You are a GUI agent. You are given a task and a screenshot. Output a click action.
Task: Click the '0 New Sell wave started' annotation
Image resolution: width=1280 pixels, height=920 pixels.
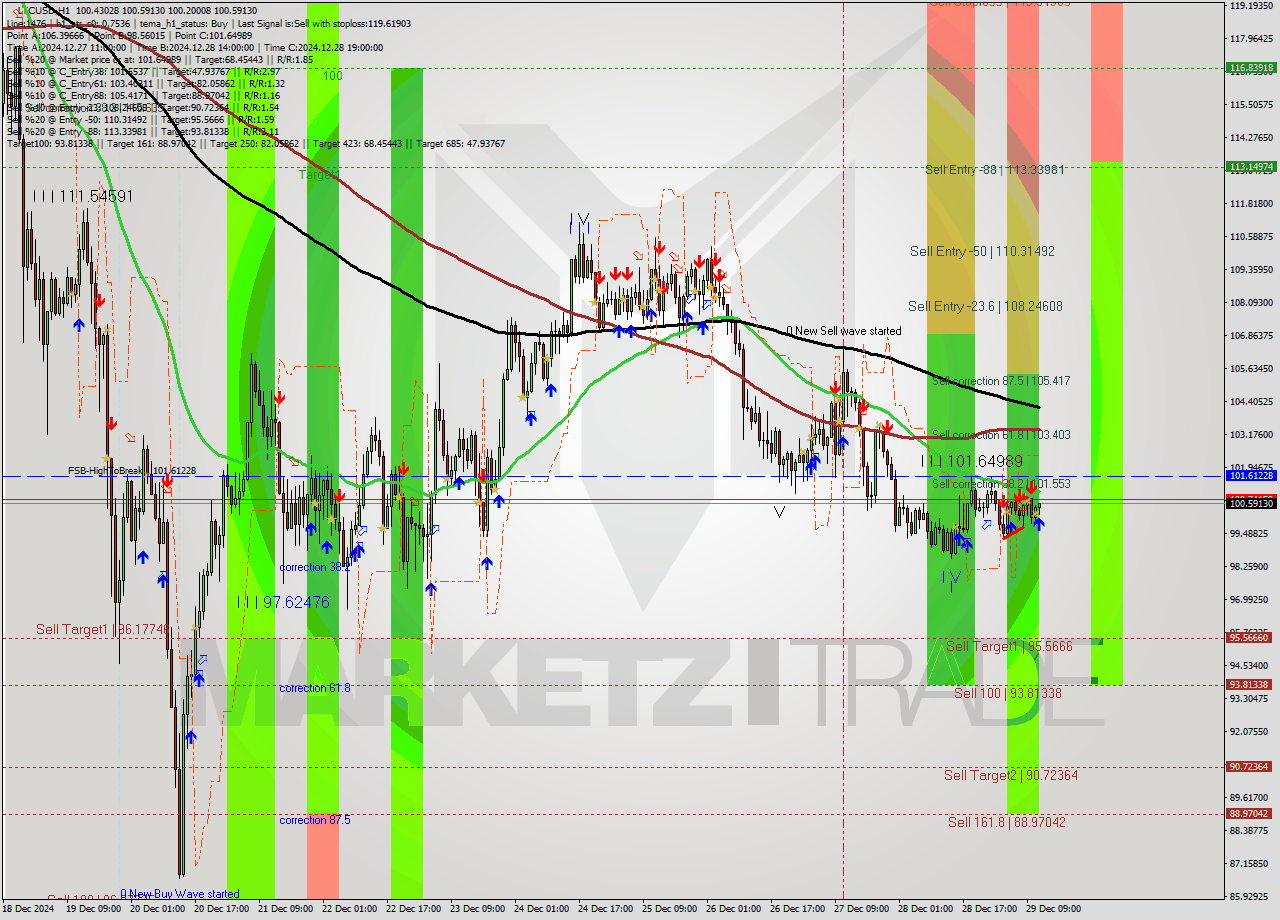843,331
